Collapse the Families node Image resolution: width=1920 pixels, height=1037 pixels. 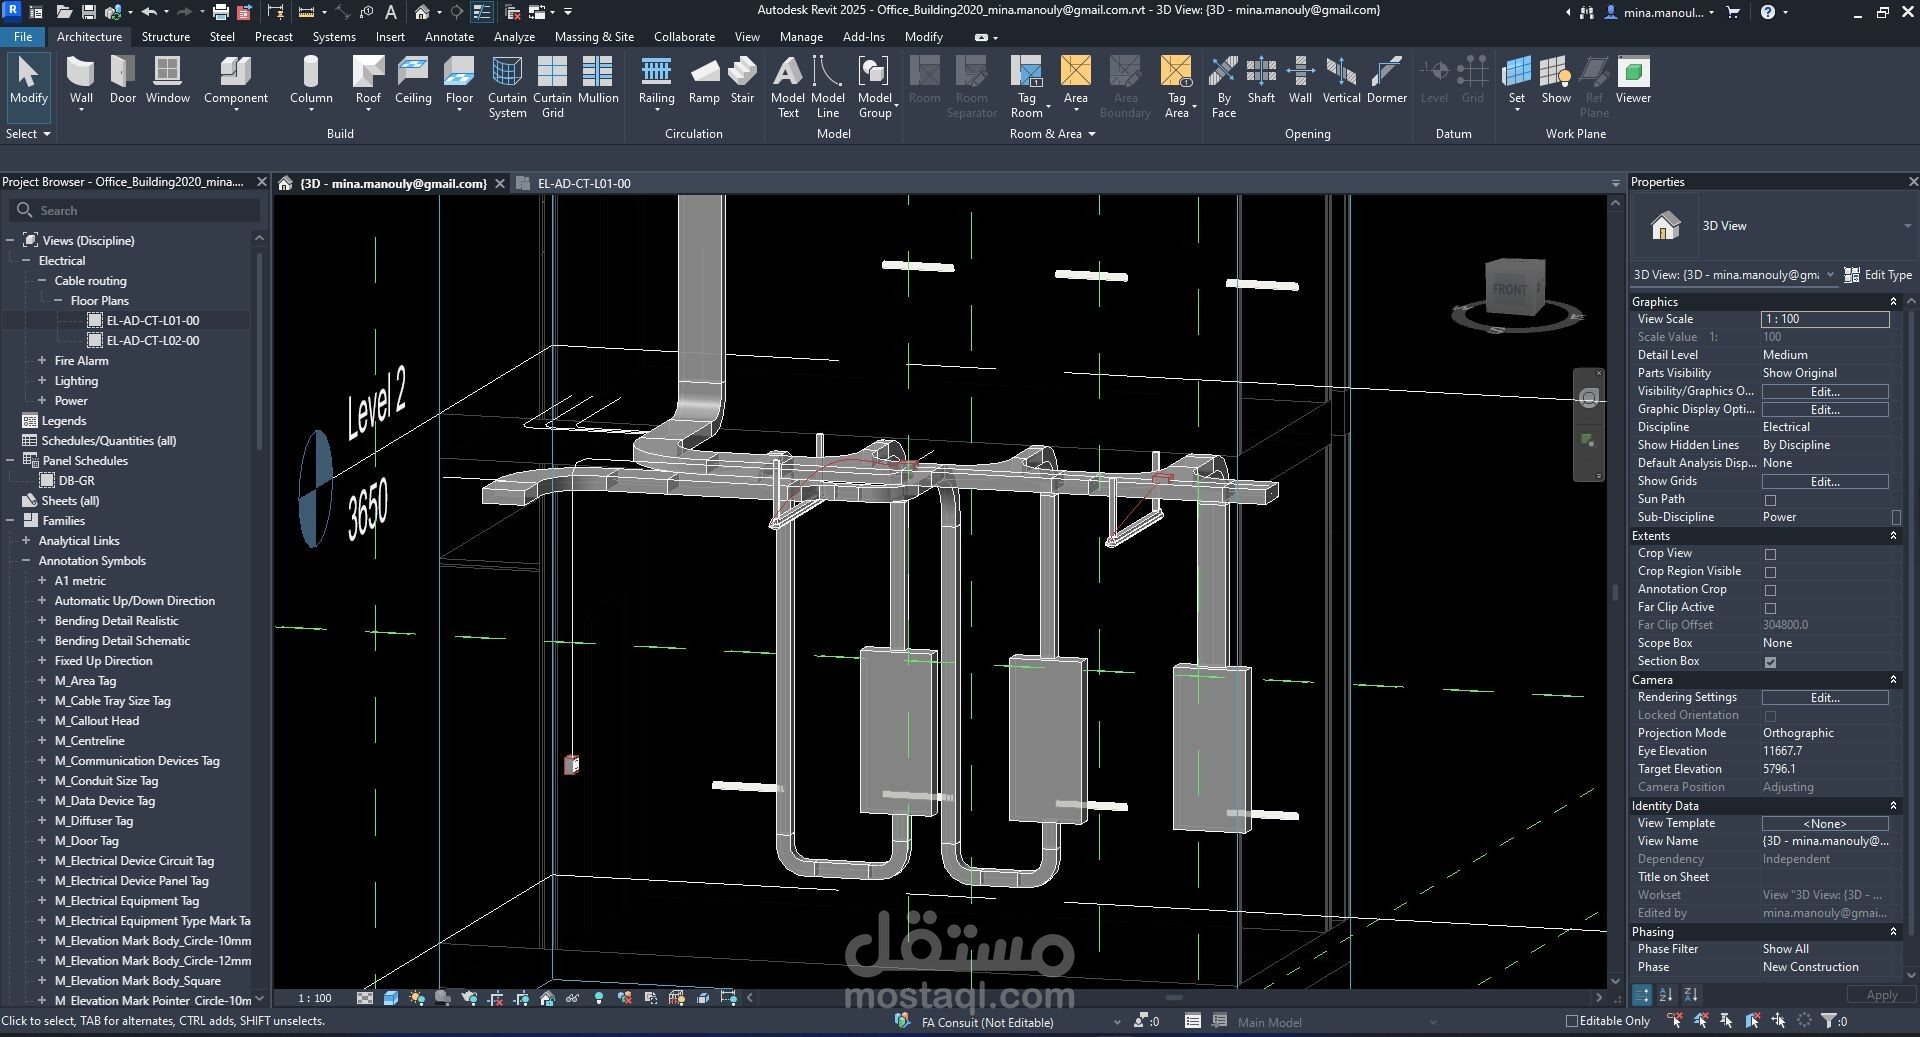point(10,520)
